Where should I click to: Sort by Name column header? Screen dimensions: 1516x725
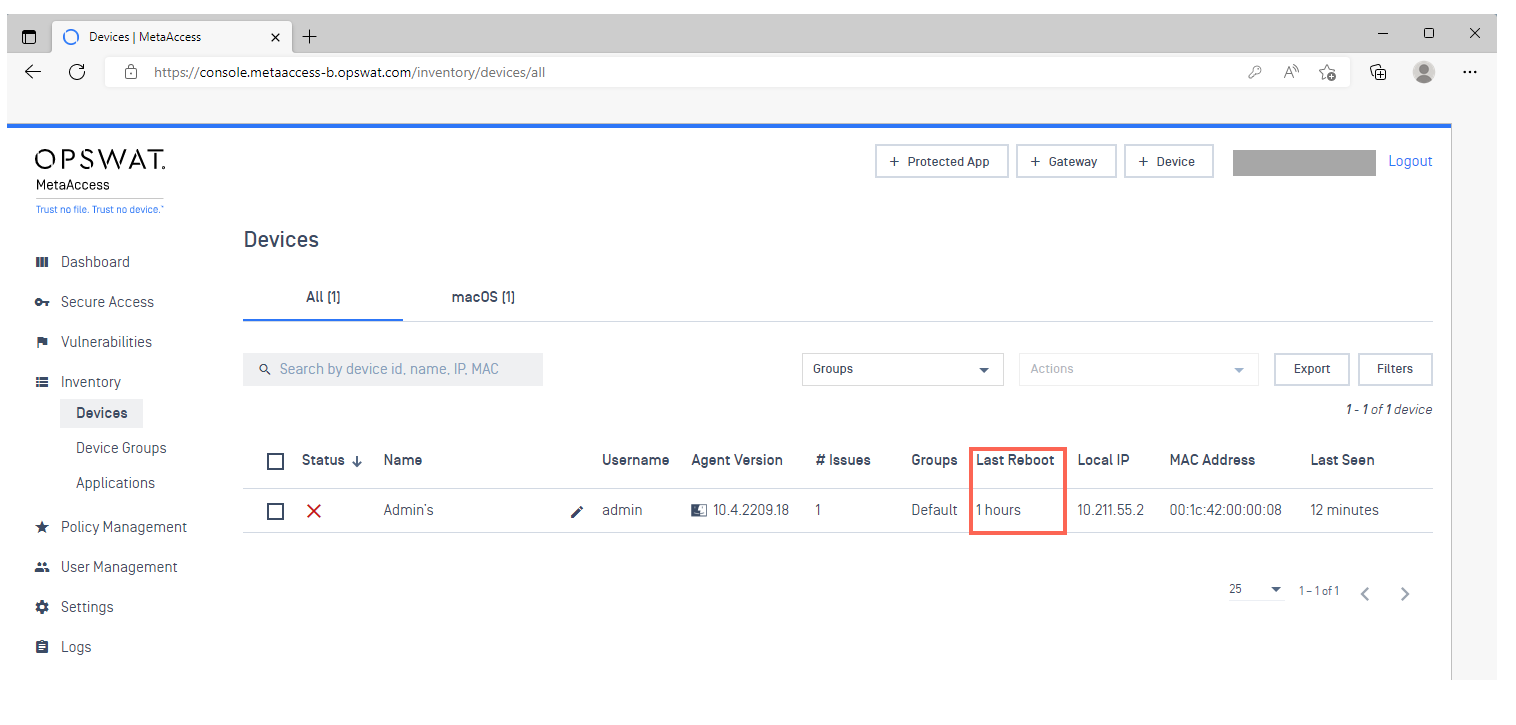[403, 460]
